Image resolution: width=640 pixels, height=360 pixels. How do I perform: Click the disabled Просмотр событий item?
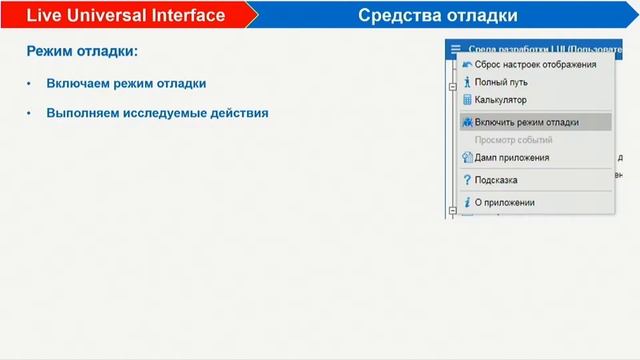[x=536, y=140]
